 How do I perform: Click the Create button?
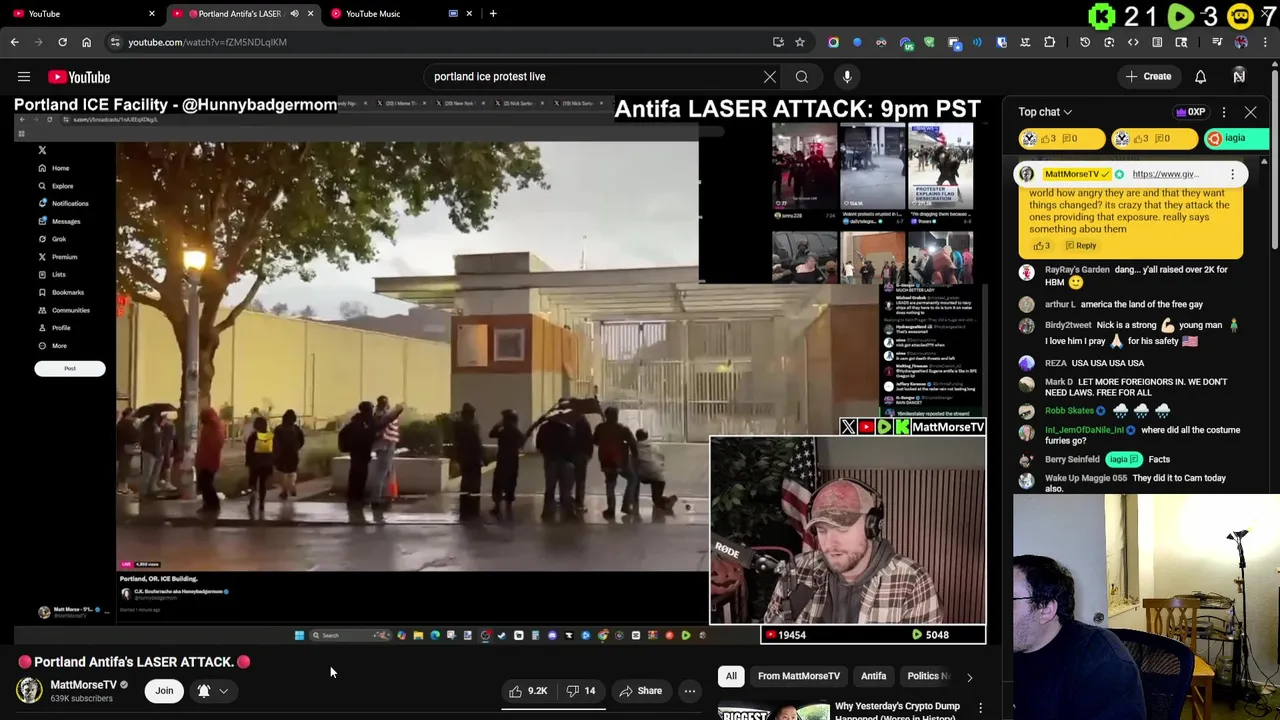[x=1148, y=77]
